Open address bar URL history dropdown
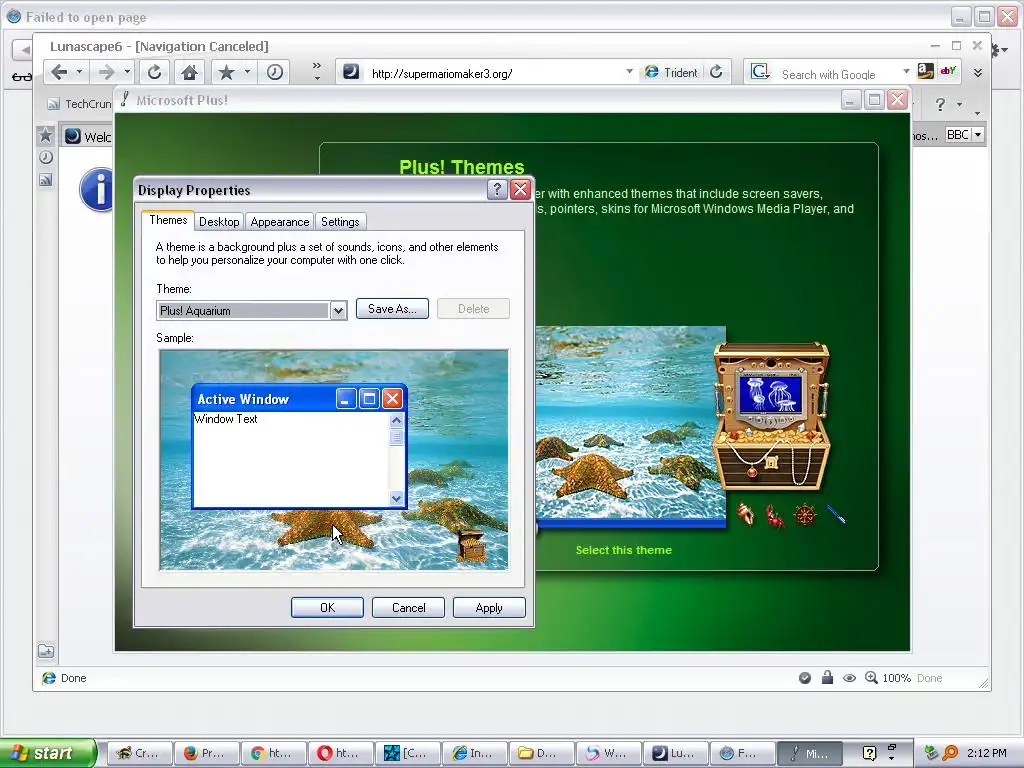This screenshot has height=768, width=1024. pyautogui.click(x=629, y=72)
